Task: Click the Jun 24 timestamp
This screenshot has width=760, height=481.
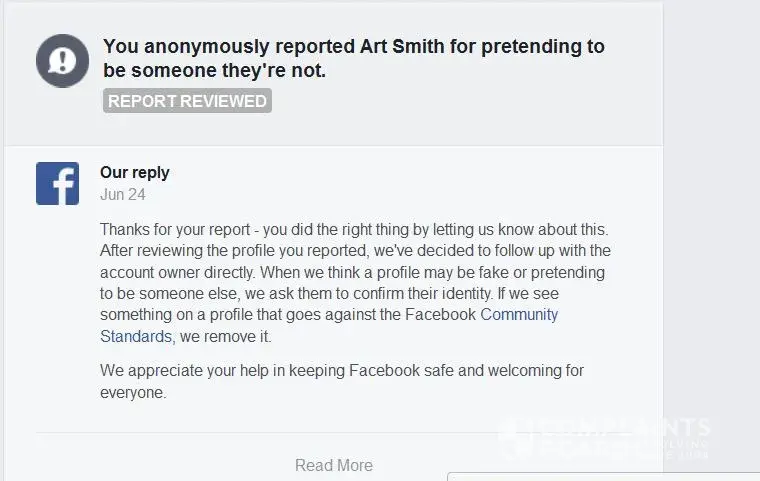Action: point(122,195)
